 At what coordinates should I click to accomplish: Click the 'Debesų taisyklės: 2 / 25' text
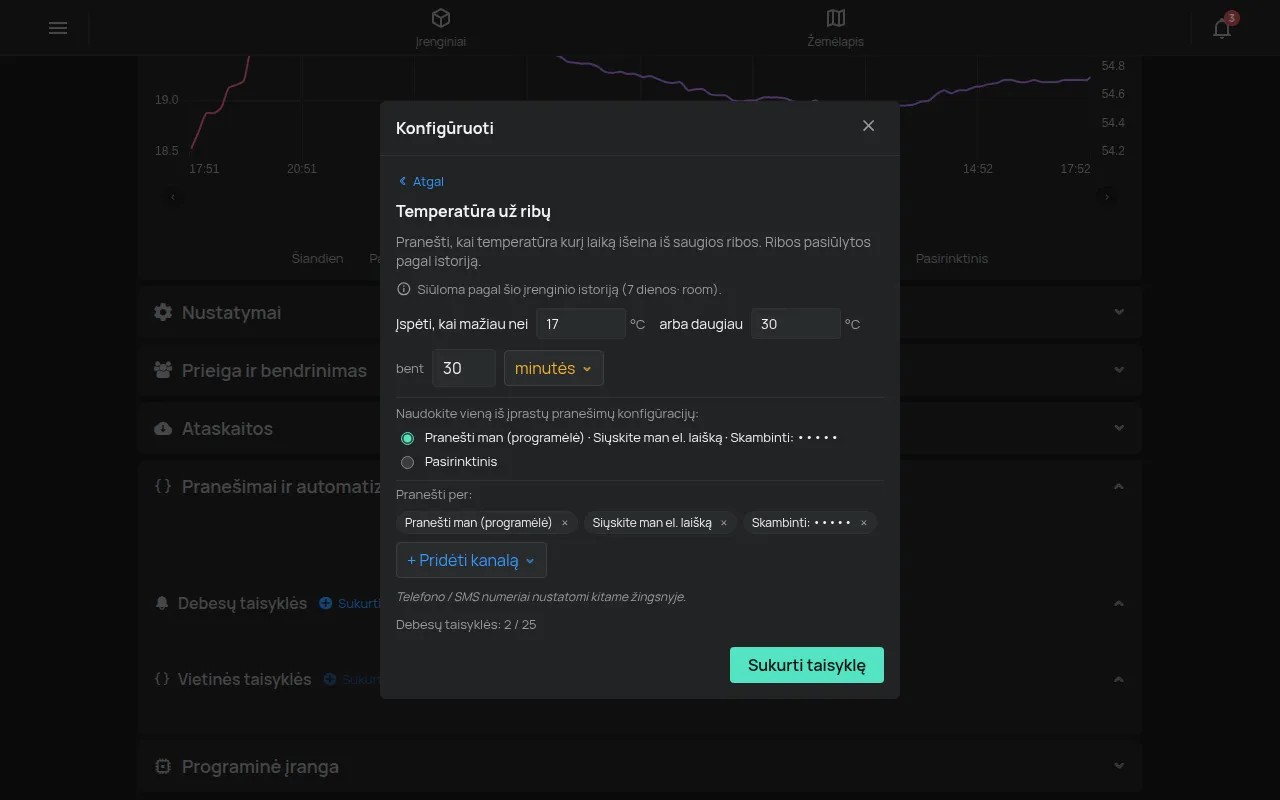pos(466,625)
